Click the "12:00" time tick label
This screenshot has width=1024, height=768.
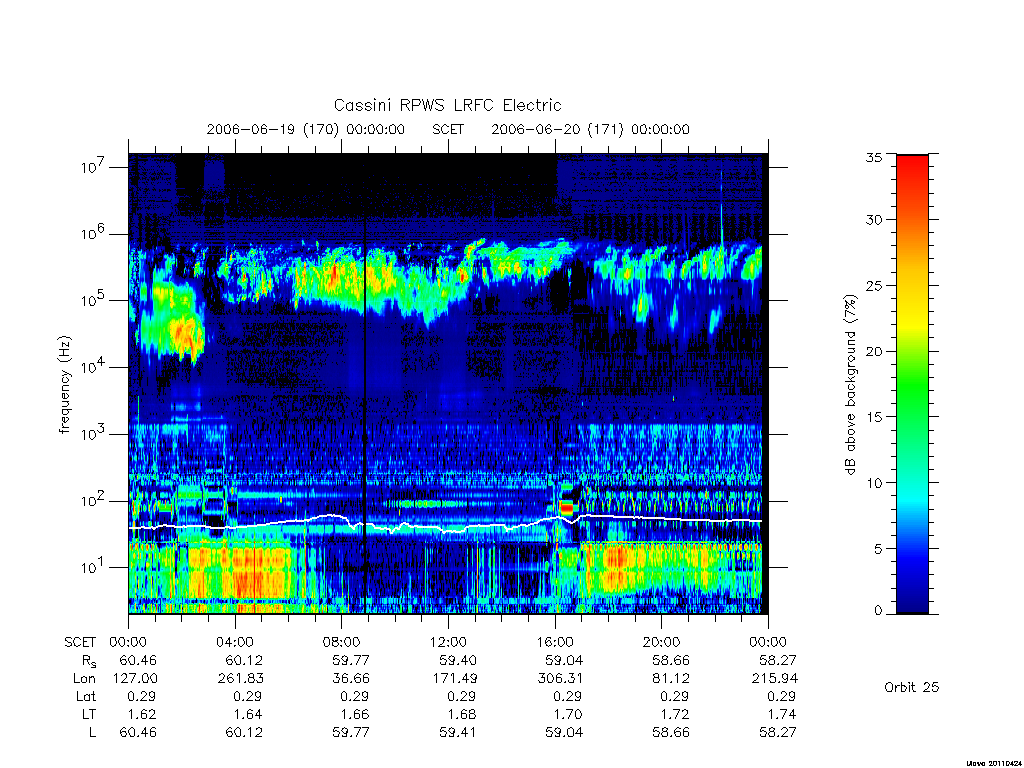[x=449, y=642]
